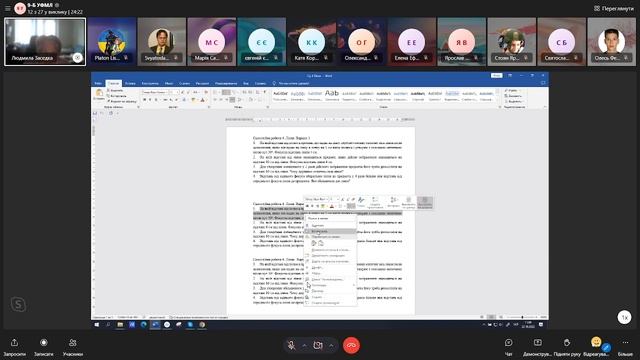Open the Учасники participants panel
This screenshot has width=640, height=360.
[73, 347]
